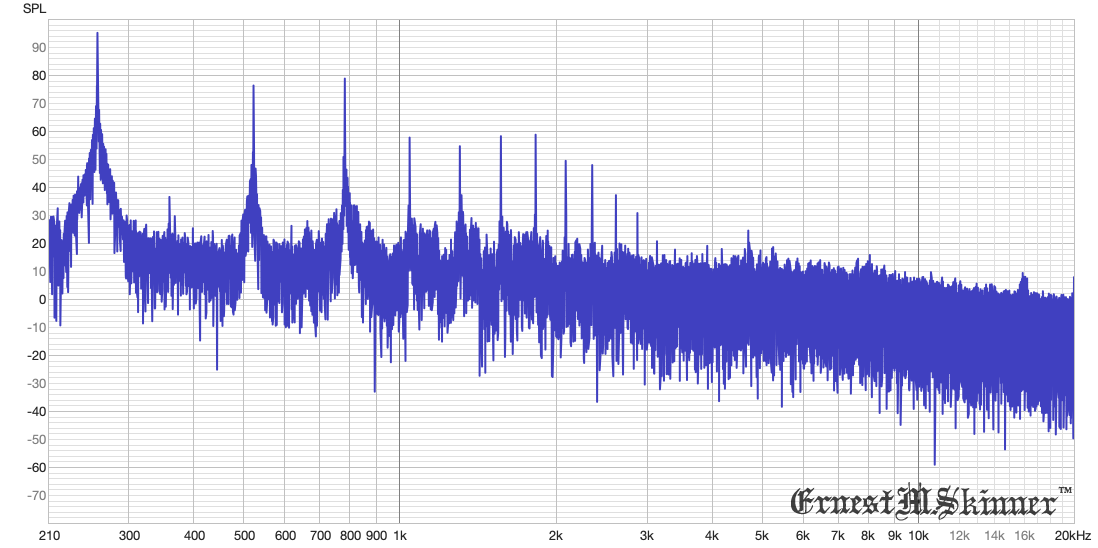This screenshot has height=548, width=1098.
Task: Pick the -50 label on SPL axis
Action: 38,440
